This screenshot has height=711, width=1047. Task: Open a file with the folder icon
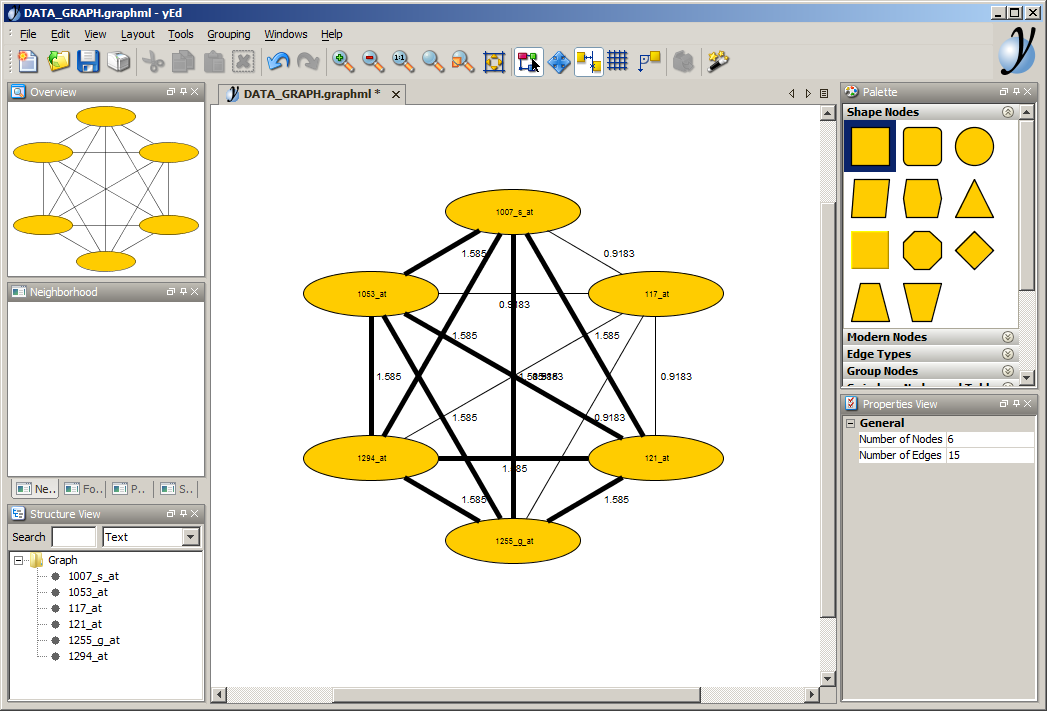pos(58,61)
